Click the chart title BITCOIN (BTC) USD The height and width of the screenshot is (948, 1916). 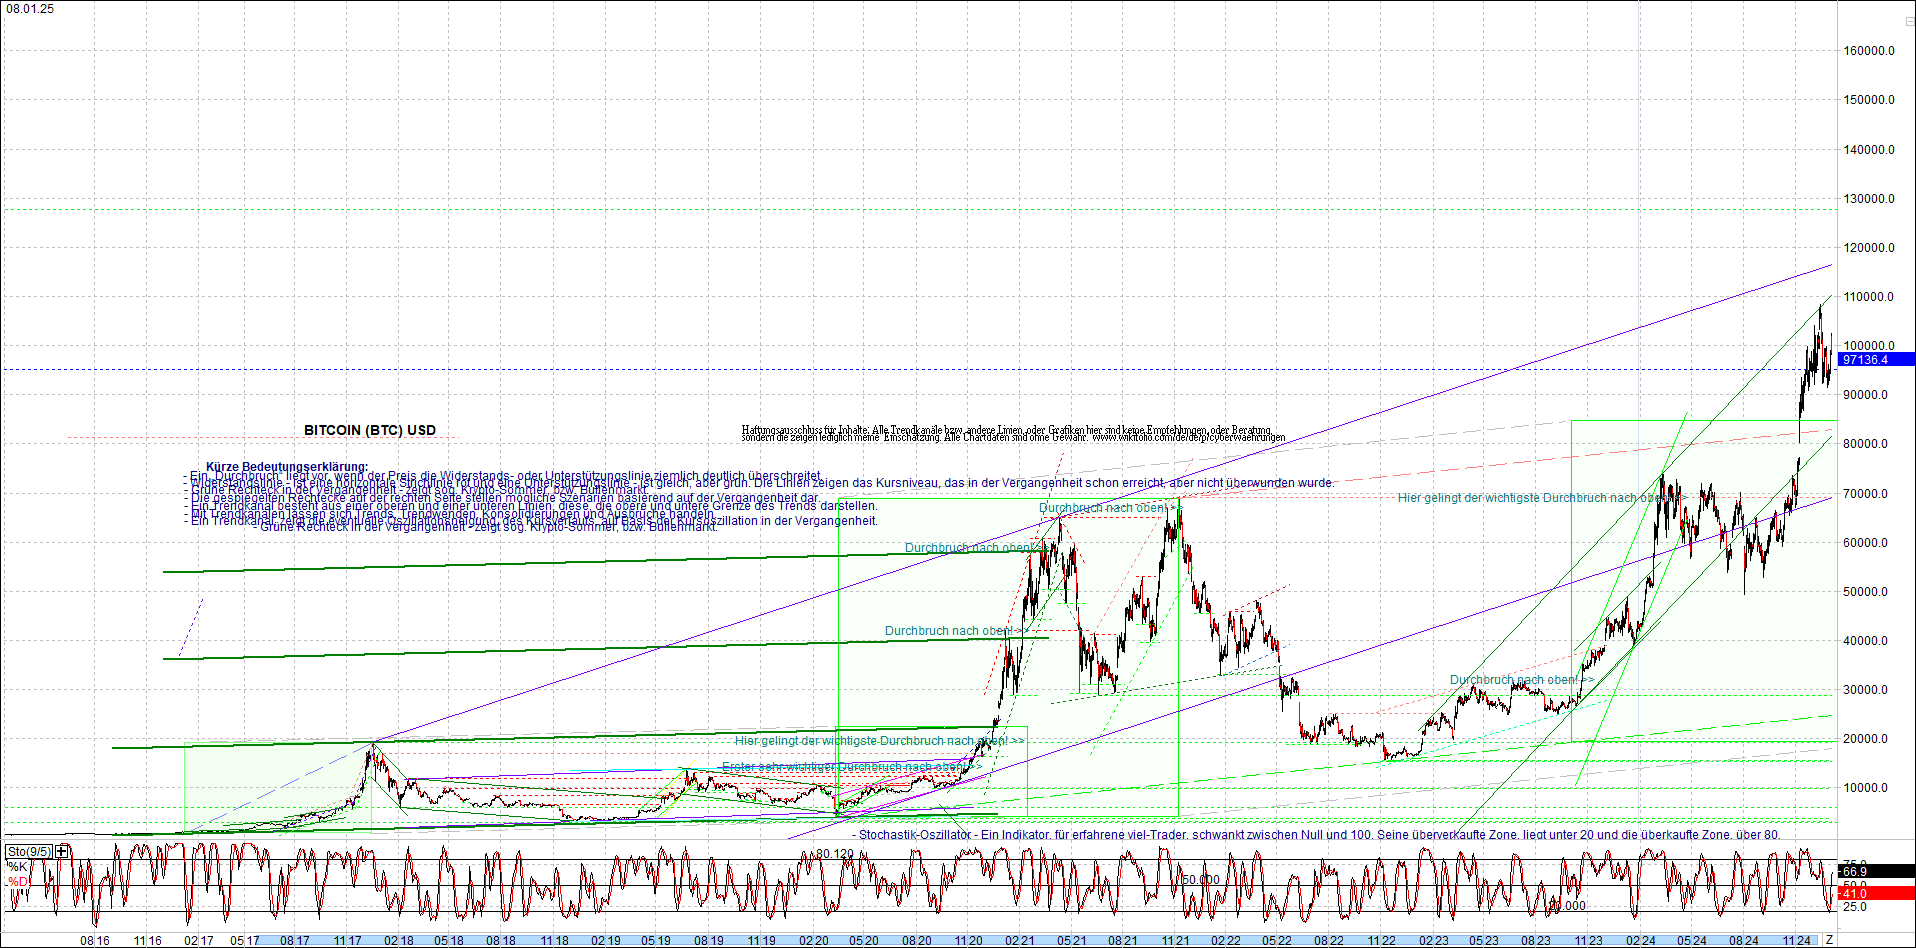pyautogui.click(x=370, y=430)
